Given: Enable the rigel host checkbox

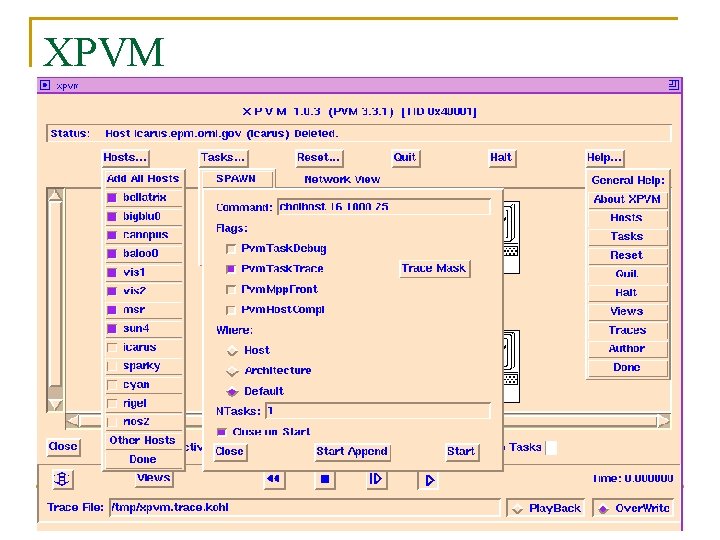Looking at the screenshot, I should pyautogui.click(x=112, y=404).
